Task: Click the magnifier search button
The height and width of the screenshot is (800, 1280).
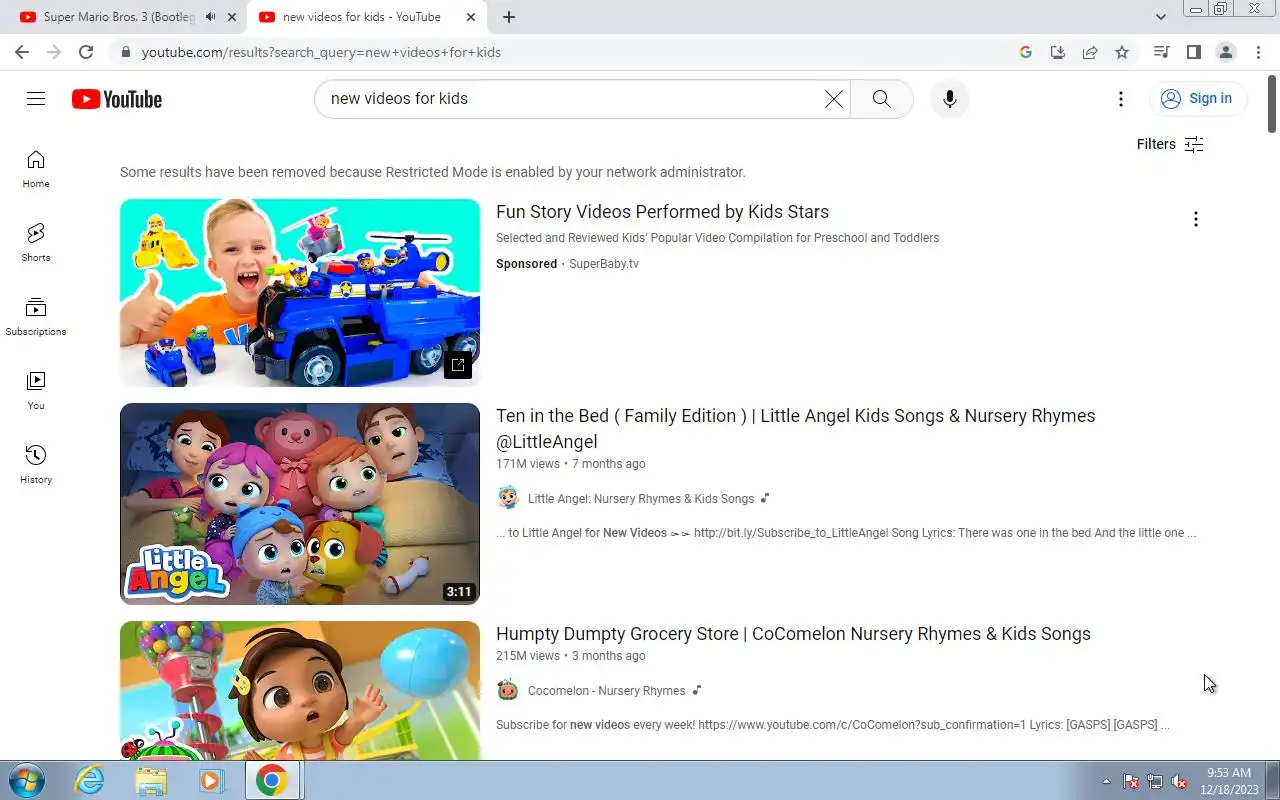Action: pos(881,99)
